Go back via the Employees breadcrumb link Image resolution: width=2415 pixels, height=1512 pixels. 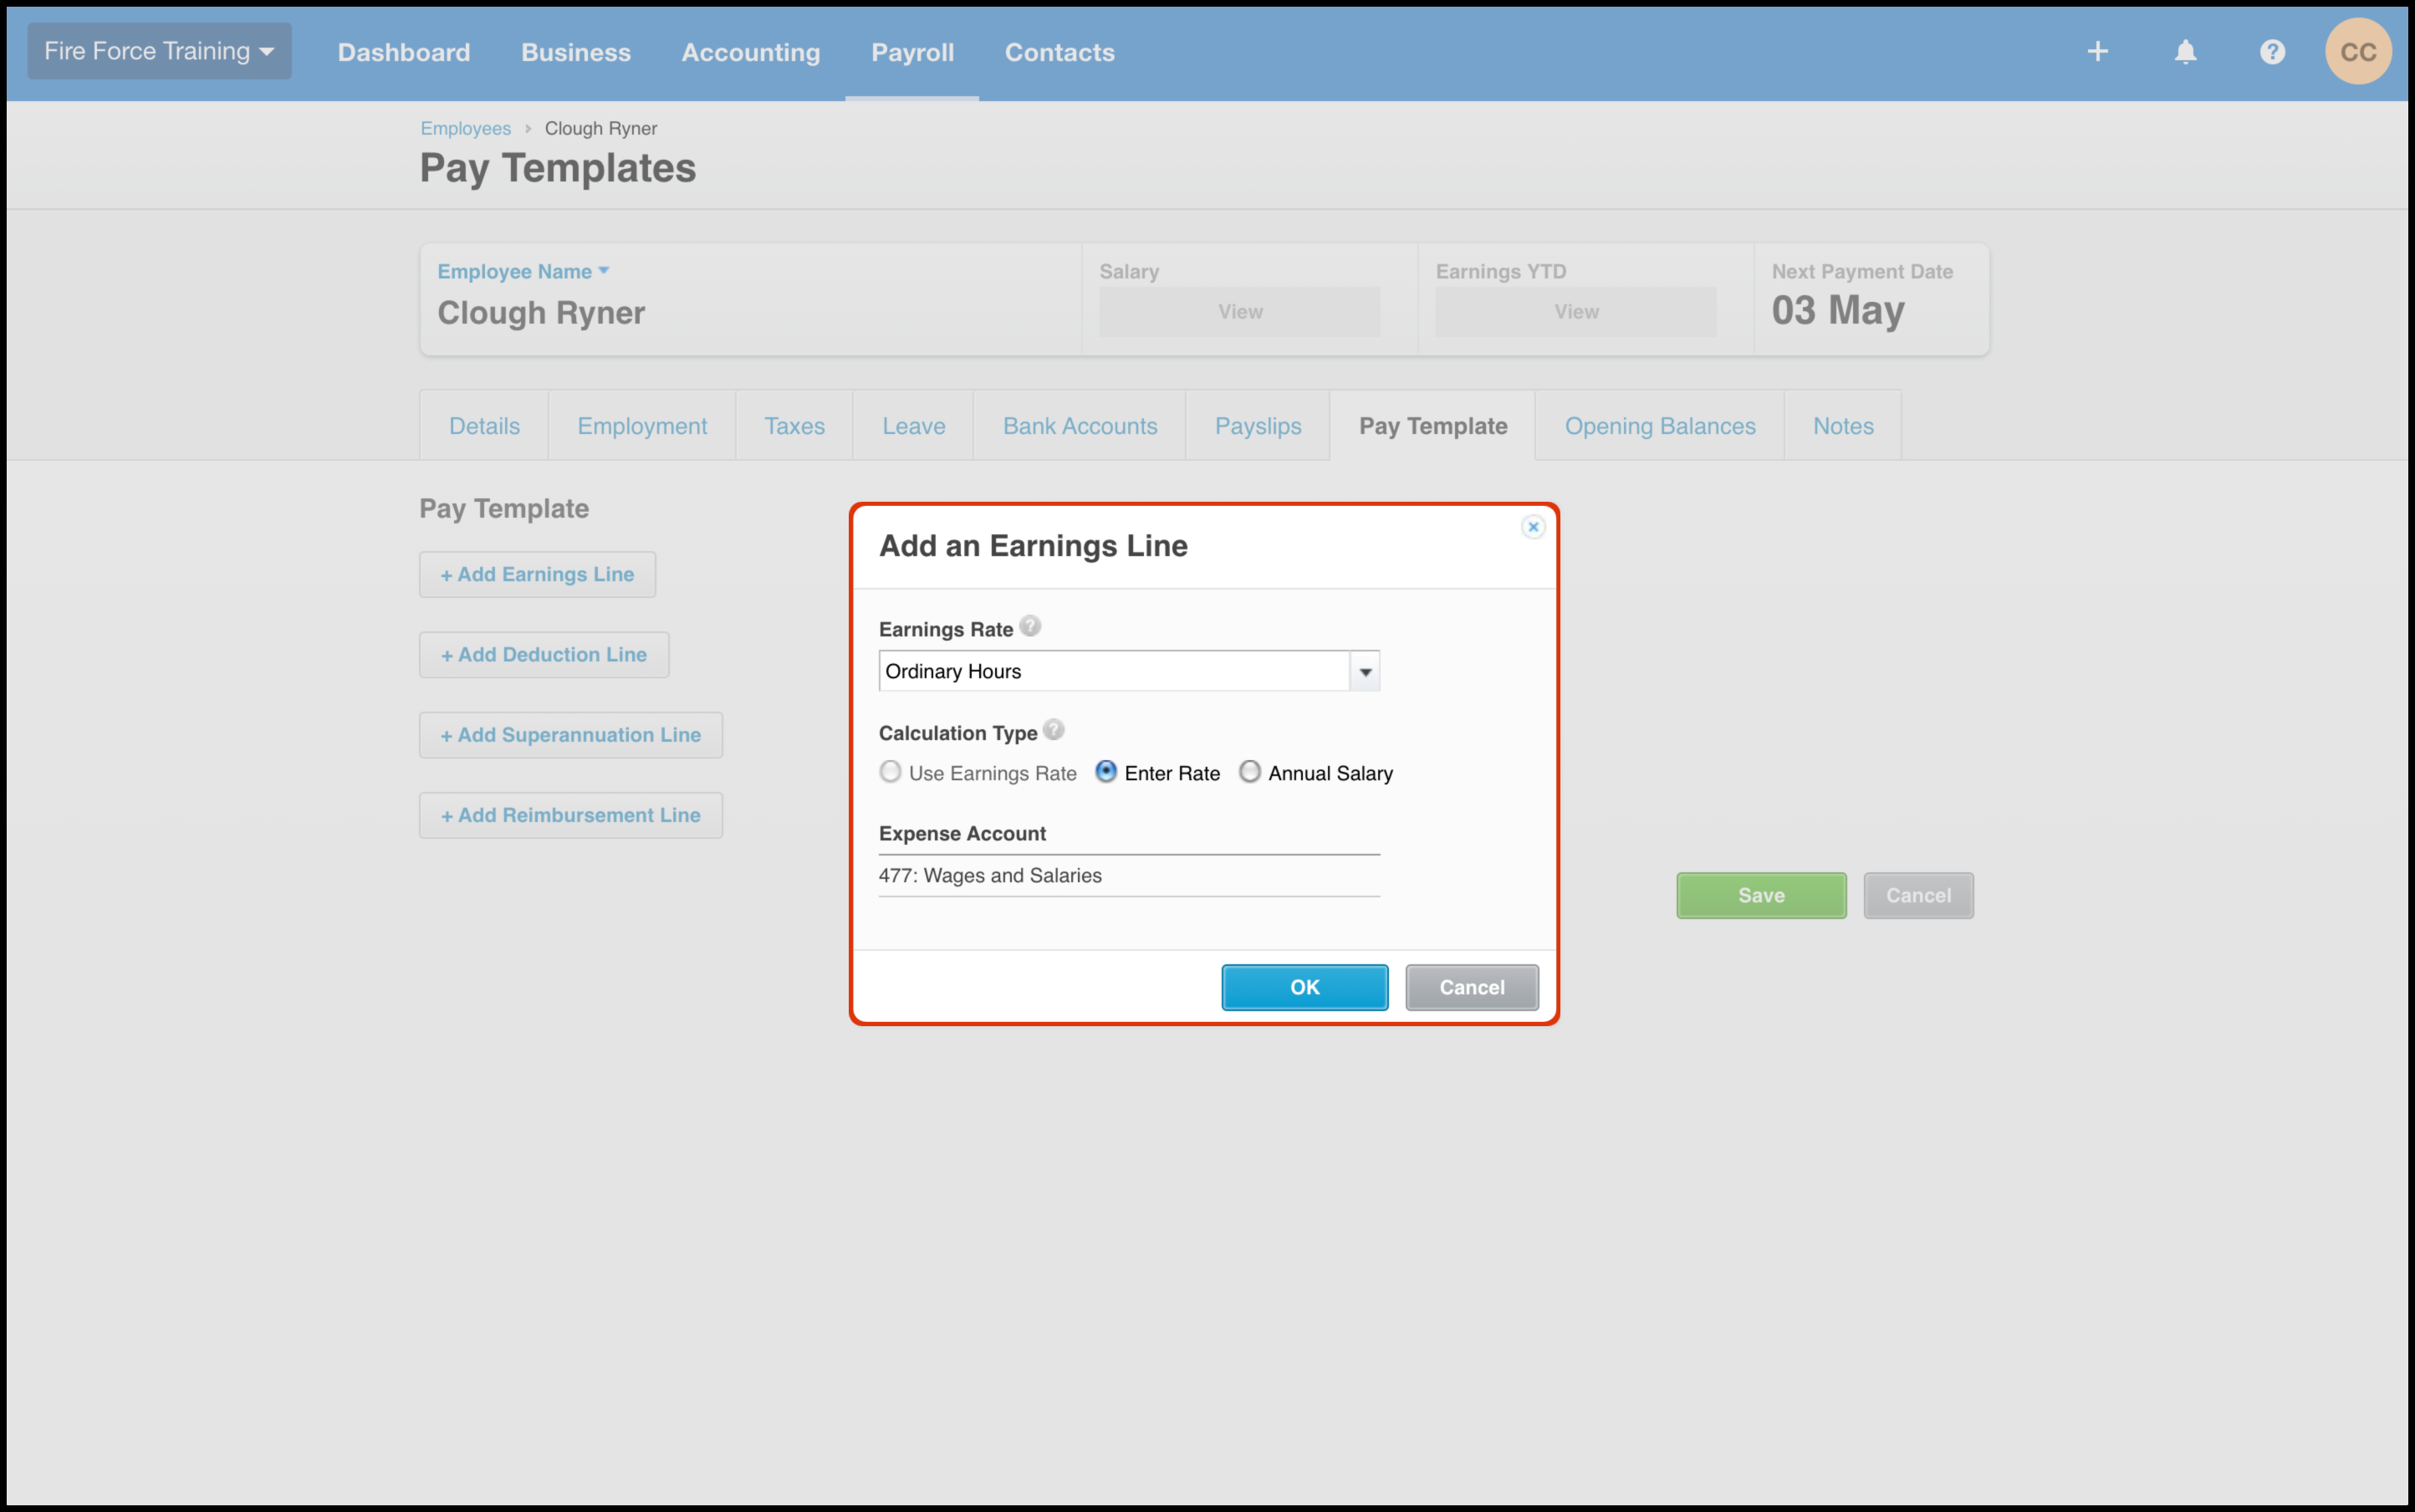tap(465, 128)
